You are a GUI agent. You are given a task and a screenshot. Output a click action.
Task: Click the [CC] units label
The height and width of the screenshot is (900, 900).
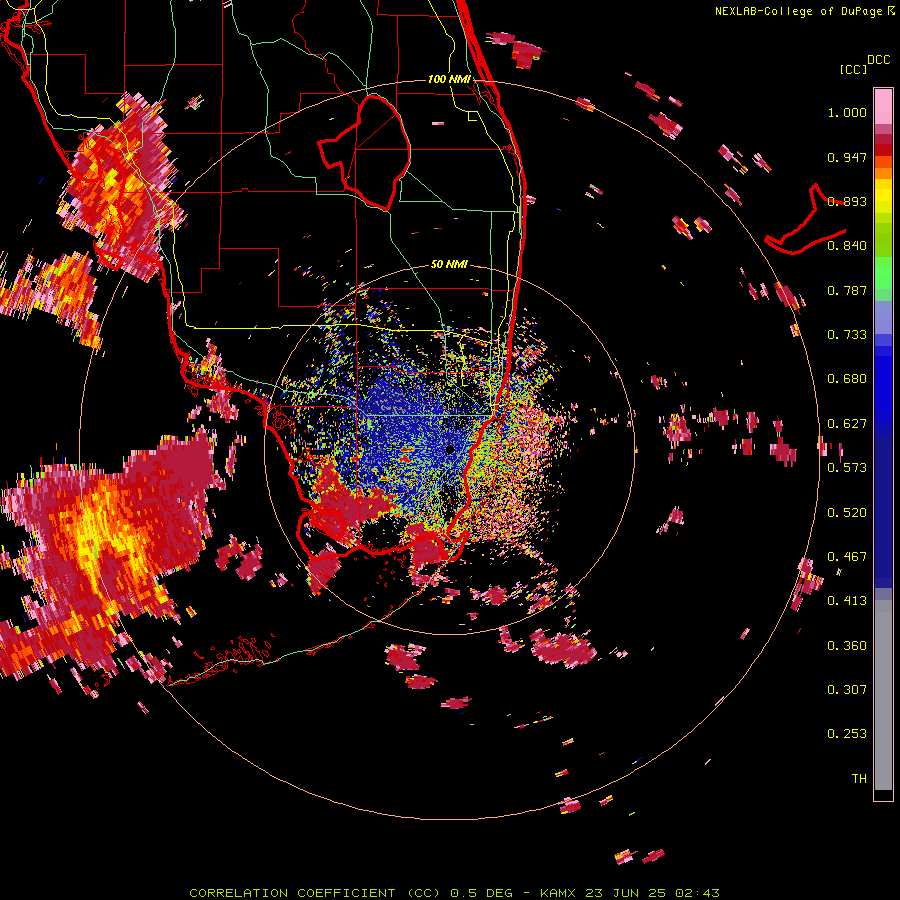pos(853,69)
